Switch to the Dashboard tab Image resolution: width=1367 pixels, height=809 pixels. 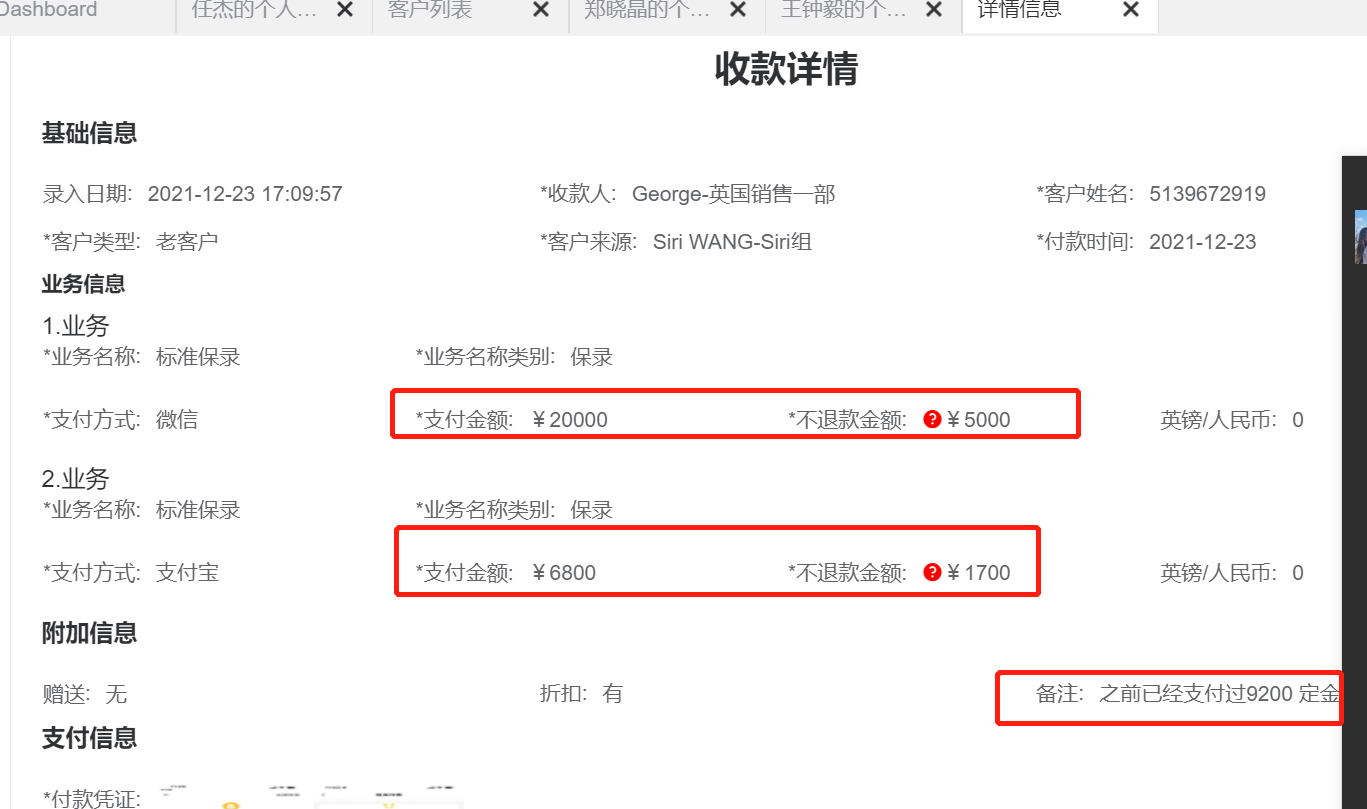(48, 11)
